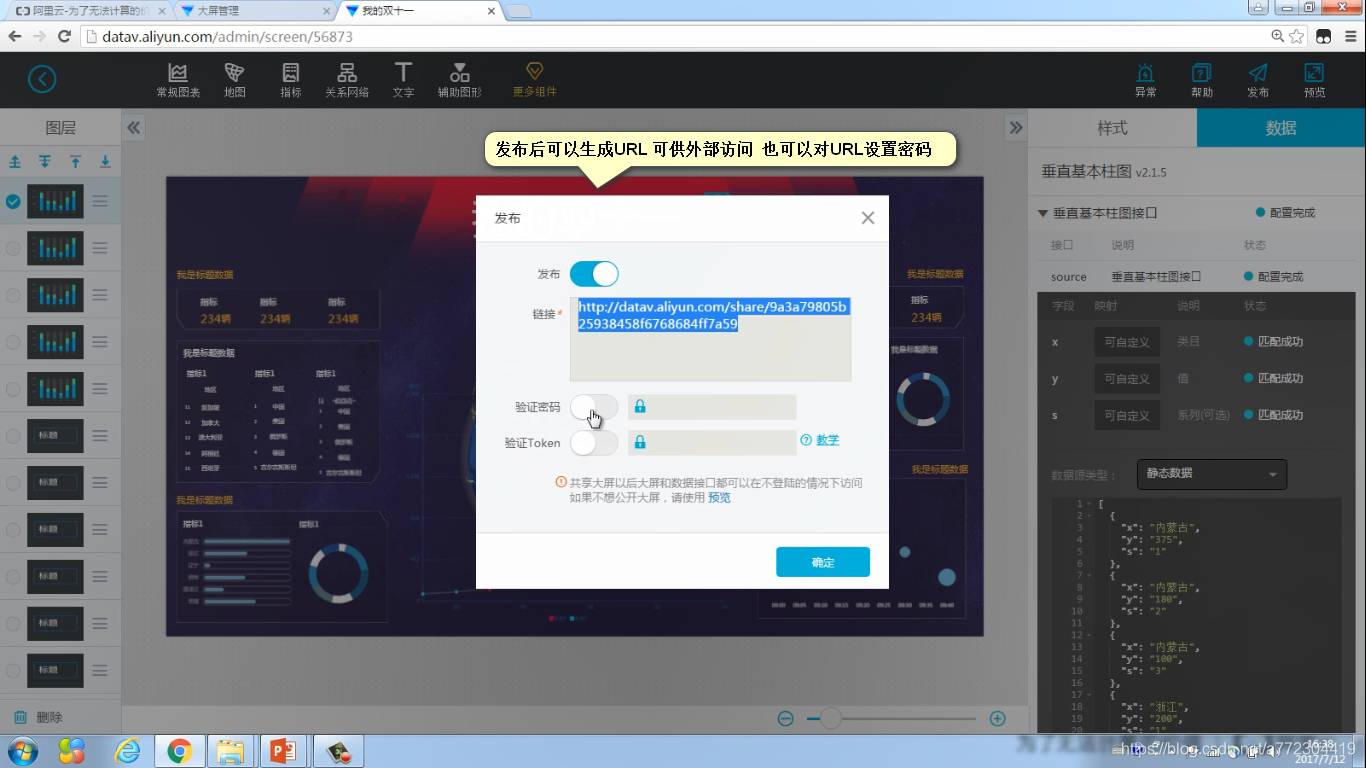Image resolution: width=1366 pixels, height=768 pixels.
Task: Toggle the 发布 publish switch off
Action: click(594, 274)
